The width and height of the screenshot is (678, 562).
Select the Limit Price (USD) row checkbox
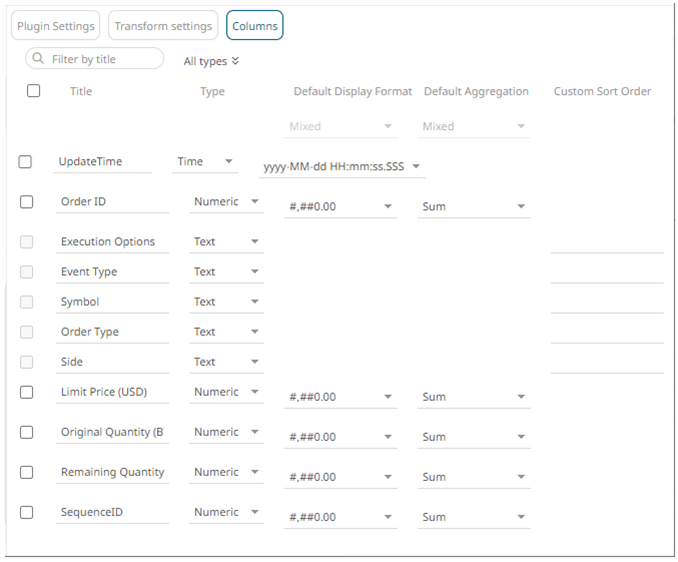pos(26,392)
